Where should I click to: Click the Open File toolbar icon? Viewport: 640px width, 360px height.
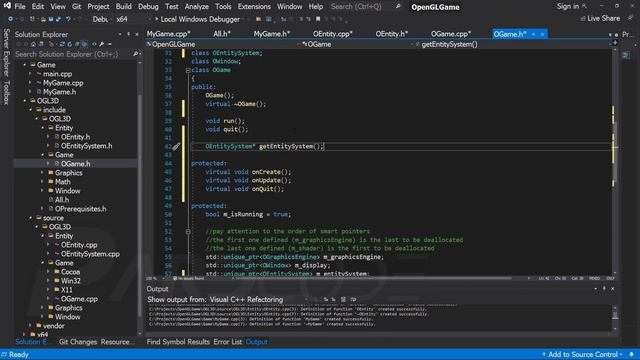click(x=43, y=19)
